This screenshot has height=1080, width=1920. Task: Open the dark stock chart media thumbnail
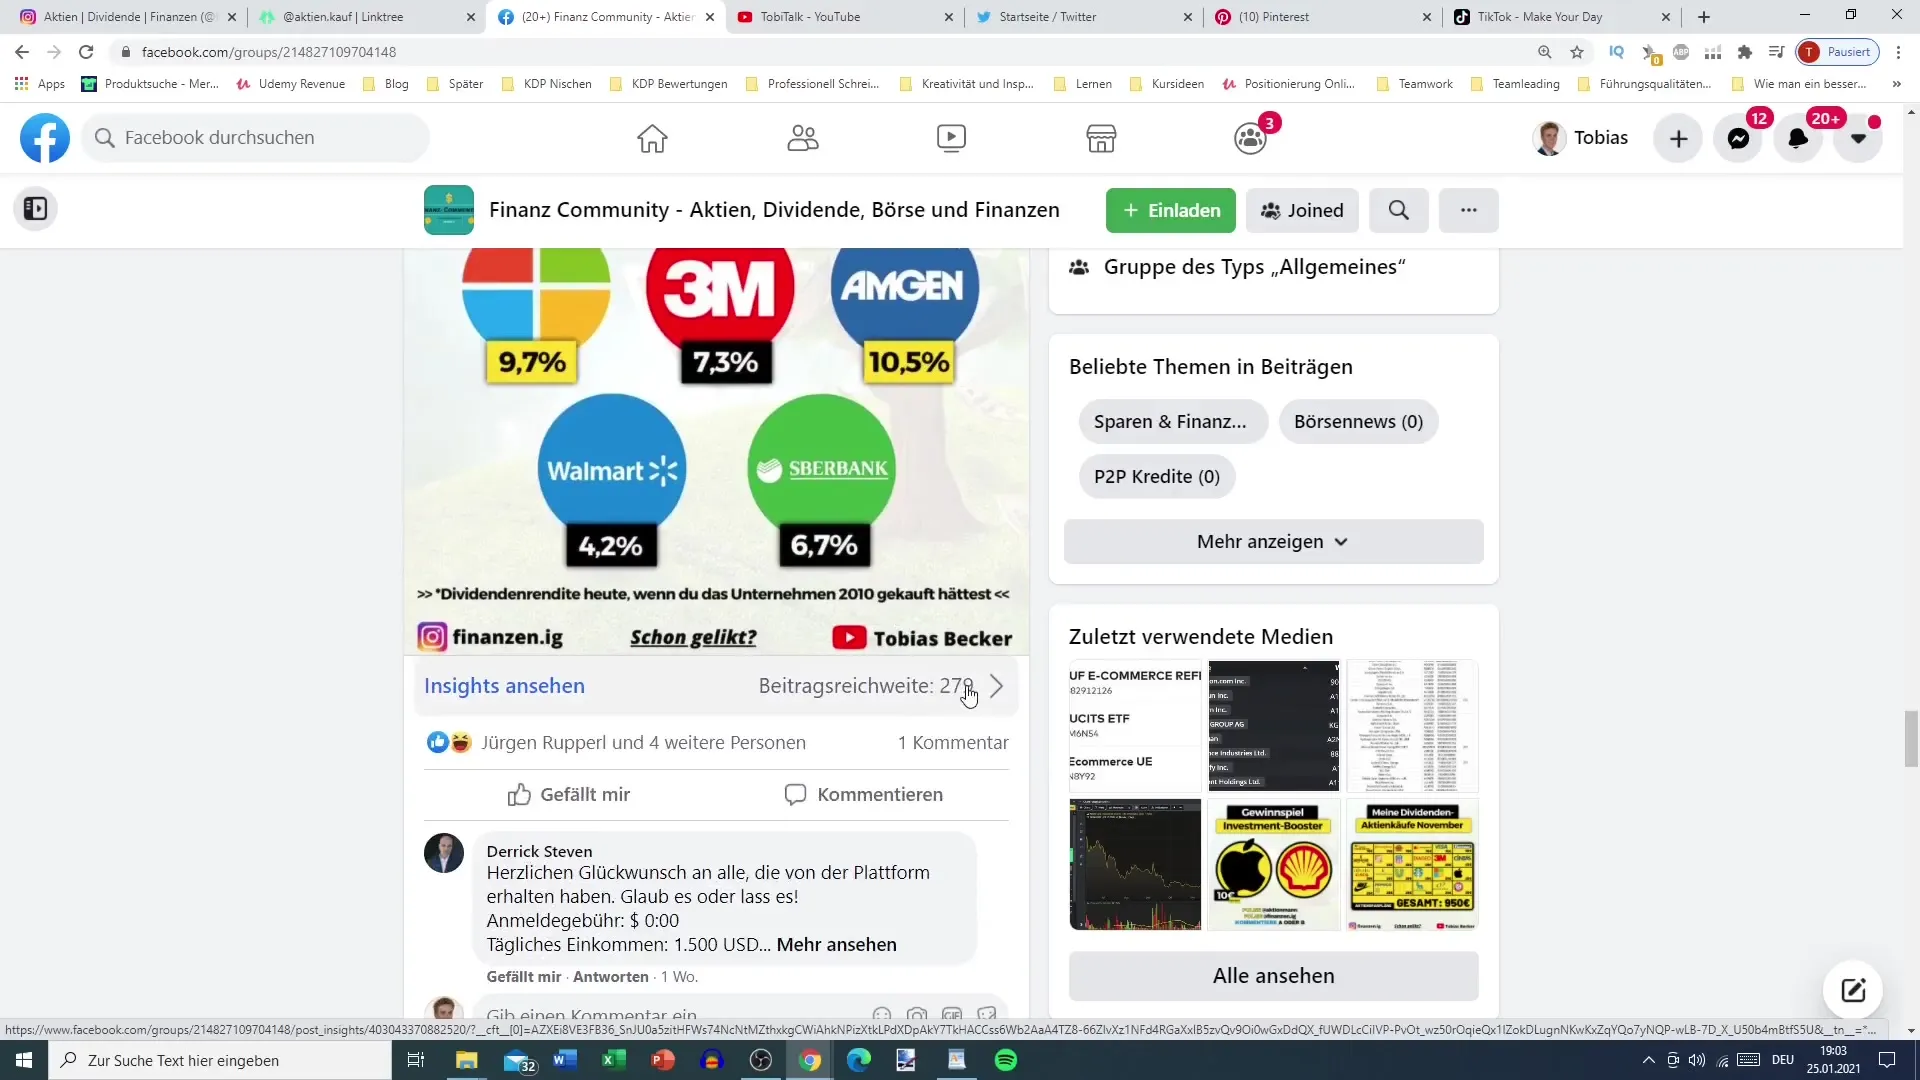coord(1135,865)
